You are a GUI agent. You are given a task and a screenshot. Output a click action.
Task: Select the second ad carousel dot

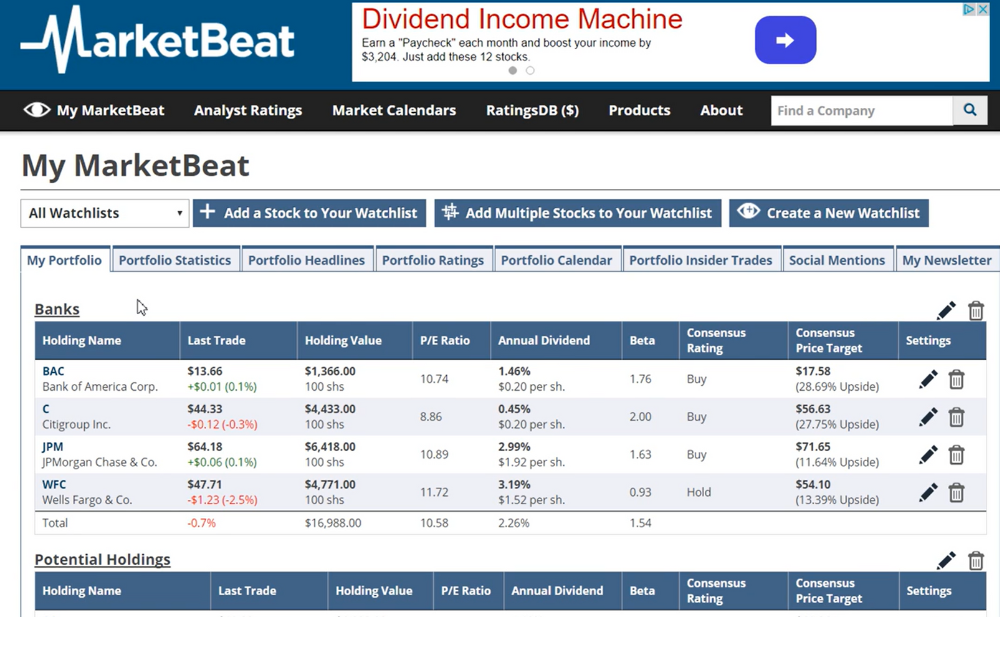click(x=530, y=71)
